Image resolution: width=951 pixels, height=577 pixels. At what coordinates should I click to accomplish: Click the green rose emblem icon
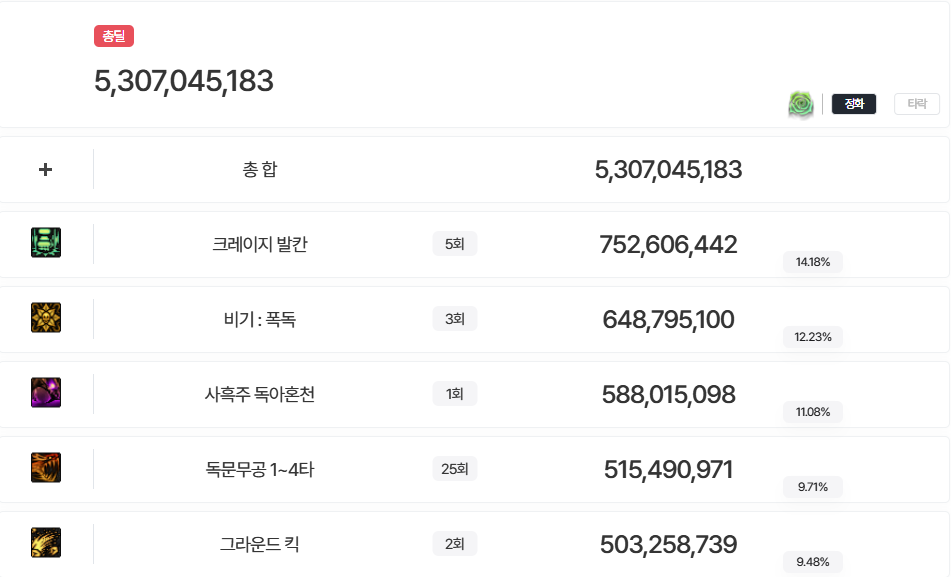[x=801, y=104]
